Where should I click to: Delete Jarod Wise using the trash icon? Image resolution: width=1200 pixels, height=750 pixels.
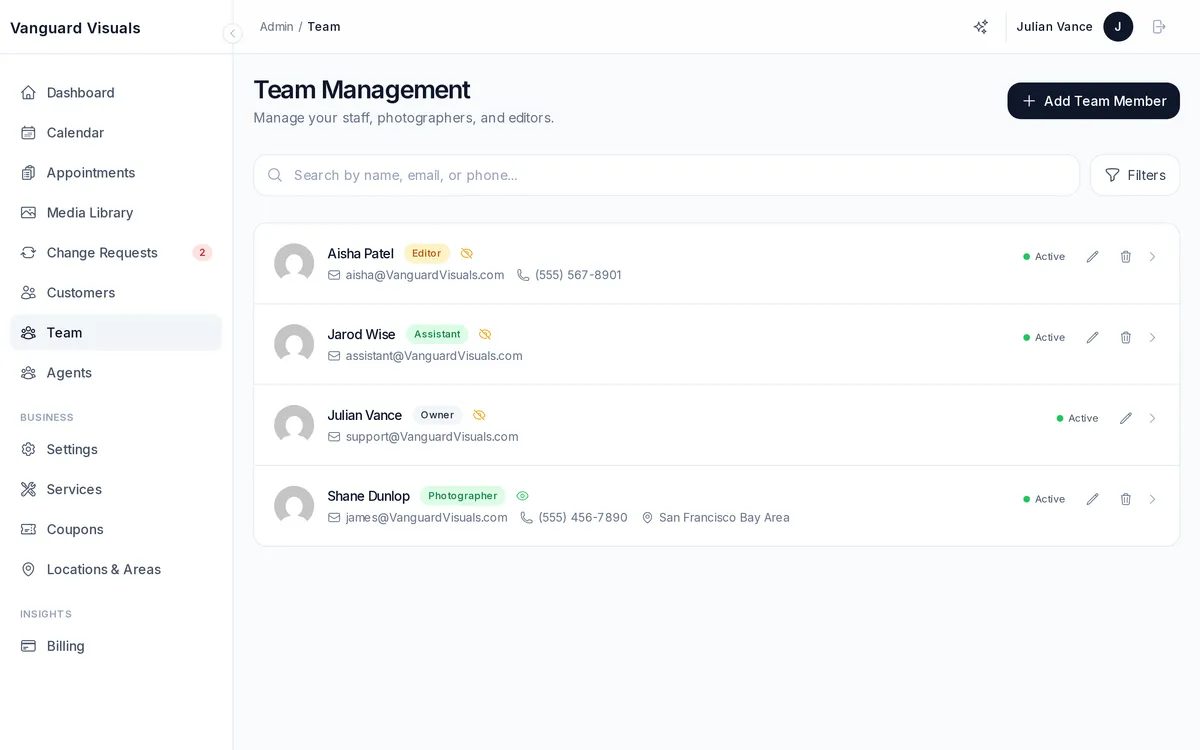click(x=1125, y=337)
